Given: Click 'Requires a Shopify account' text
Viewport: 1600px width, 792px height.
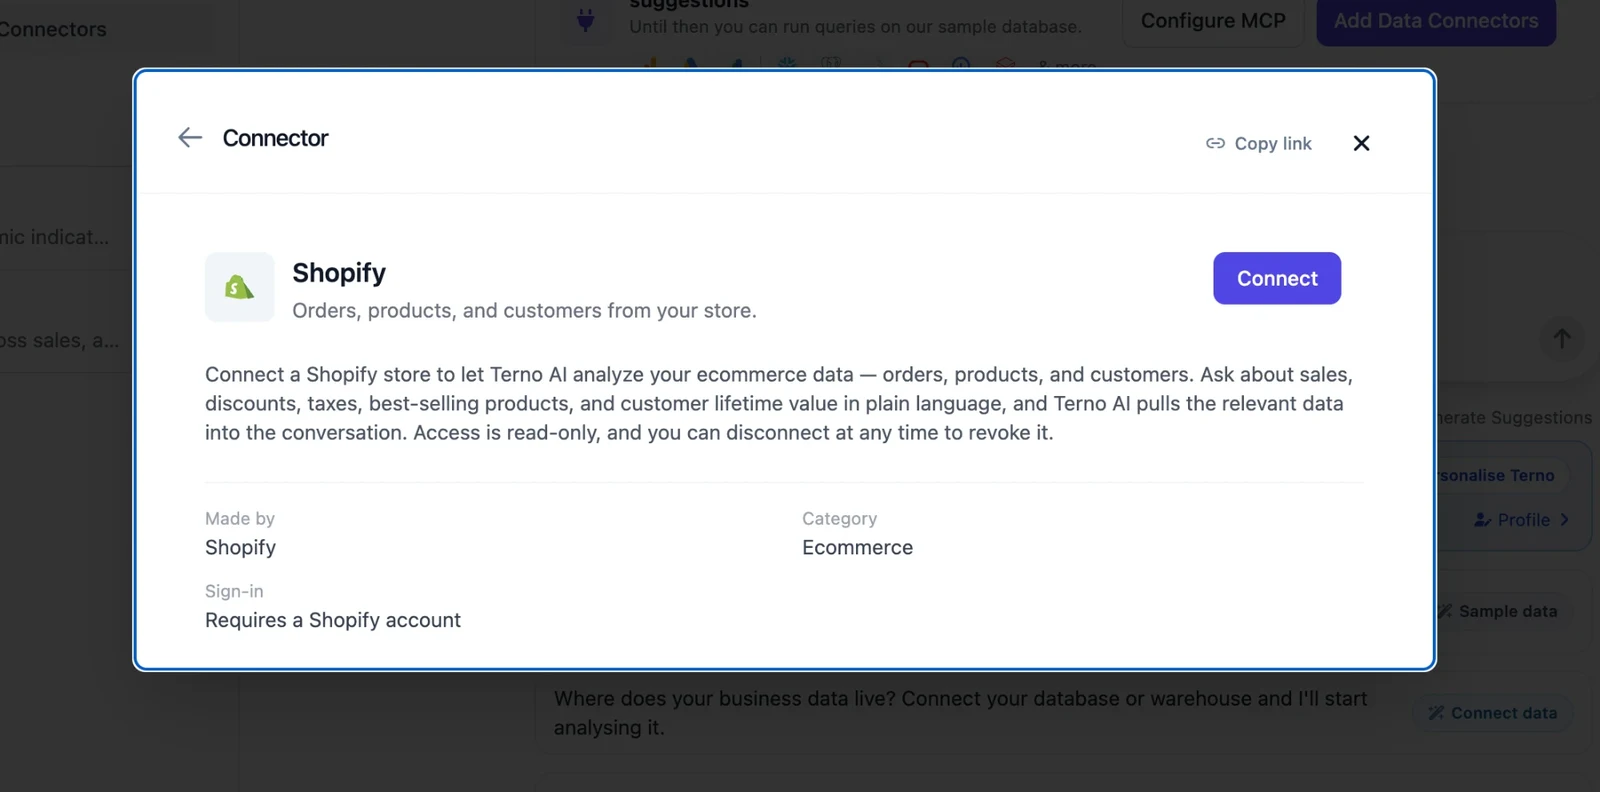Looking at the screenshot, I should coord(333,620).
